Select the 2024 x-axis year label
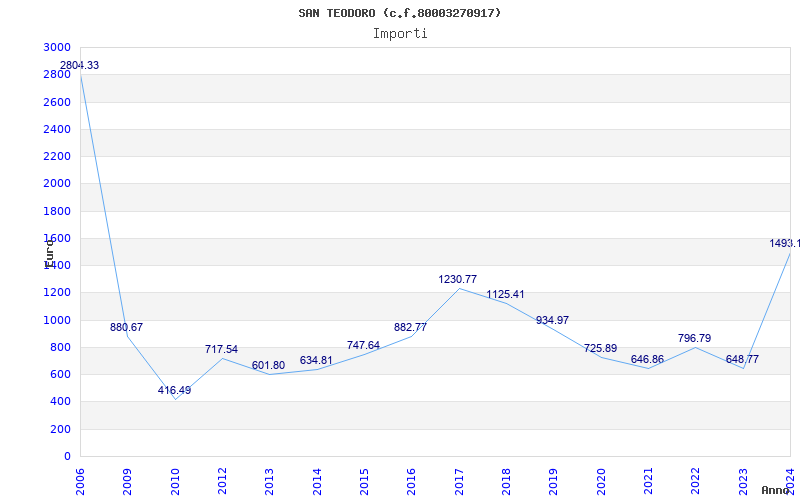 pos(789,479)
